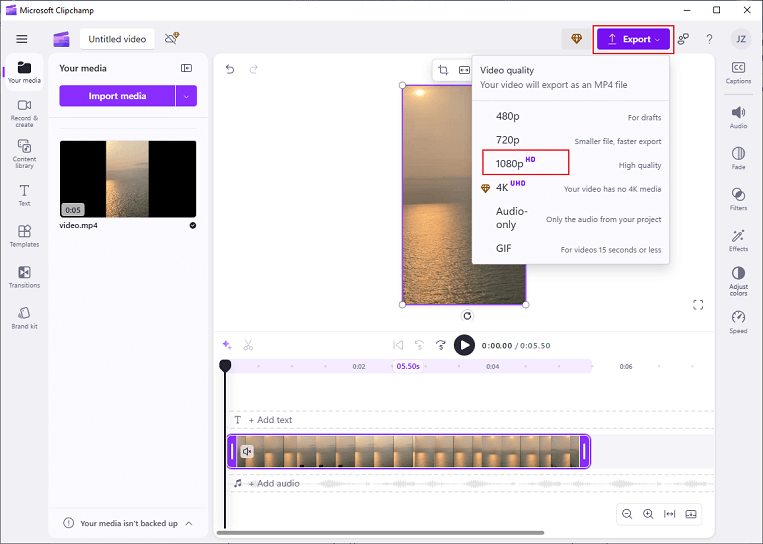The image size is (763, 544).
Task: Choose 720p export quality
Action: 571,140
